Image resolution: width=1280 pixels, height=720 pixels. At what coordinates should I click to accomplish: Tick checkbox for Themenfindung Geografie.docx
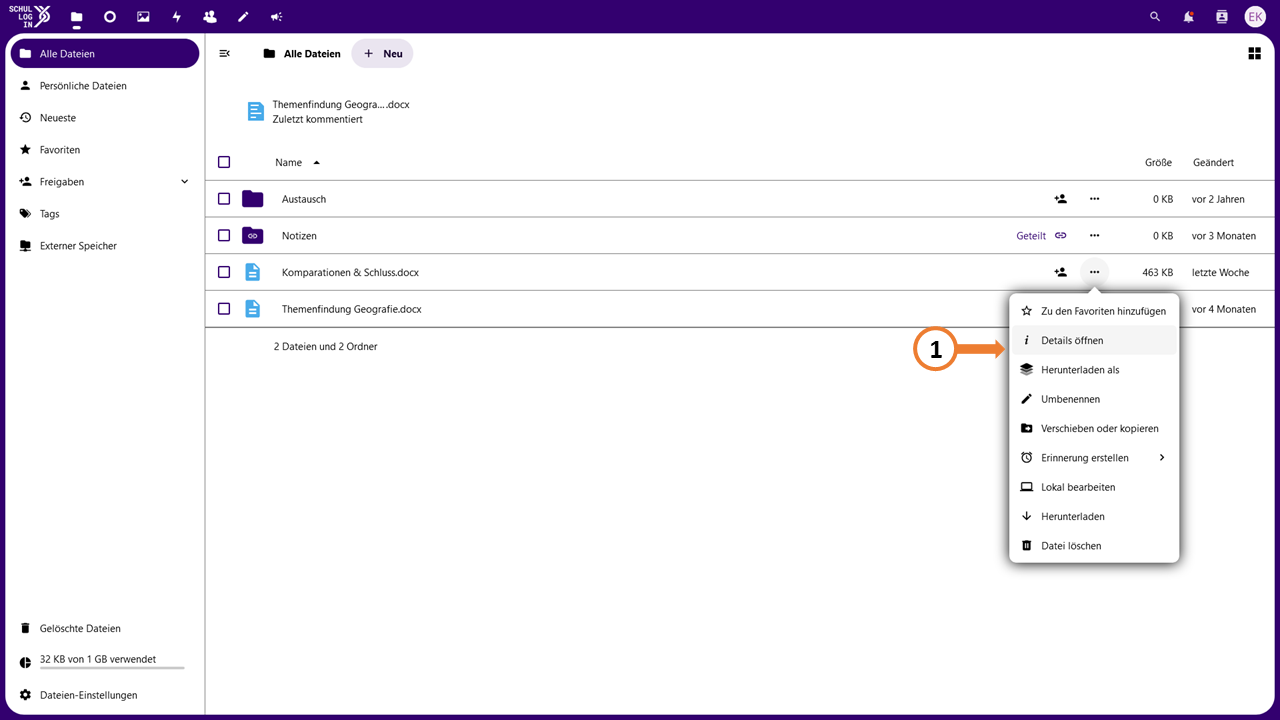[x=224, y=309]
